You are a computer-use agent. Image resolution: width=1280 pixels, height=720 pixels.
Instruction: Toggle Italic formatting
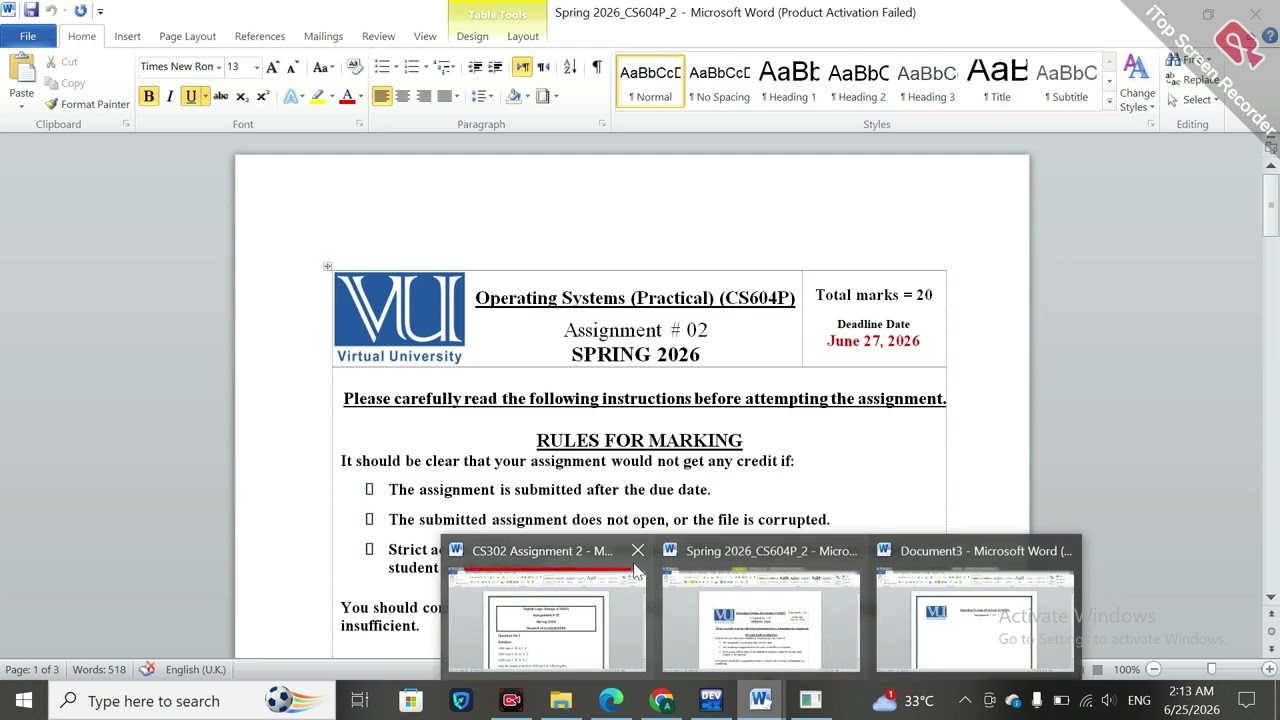169,96
